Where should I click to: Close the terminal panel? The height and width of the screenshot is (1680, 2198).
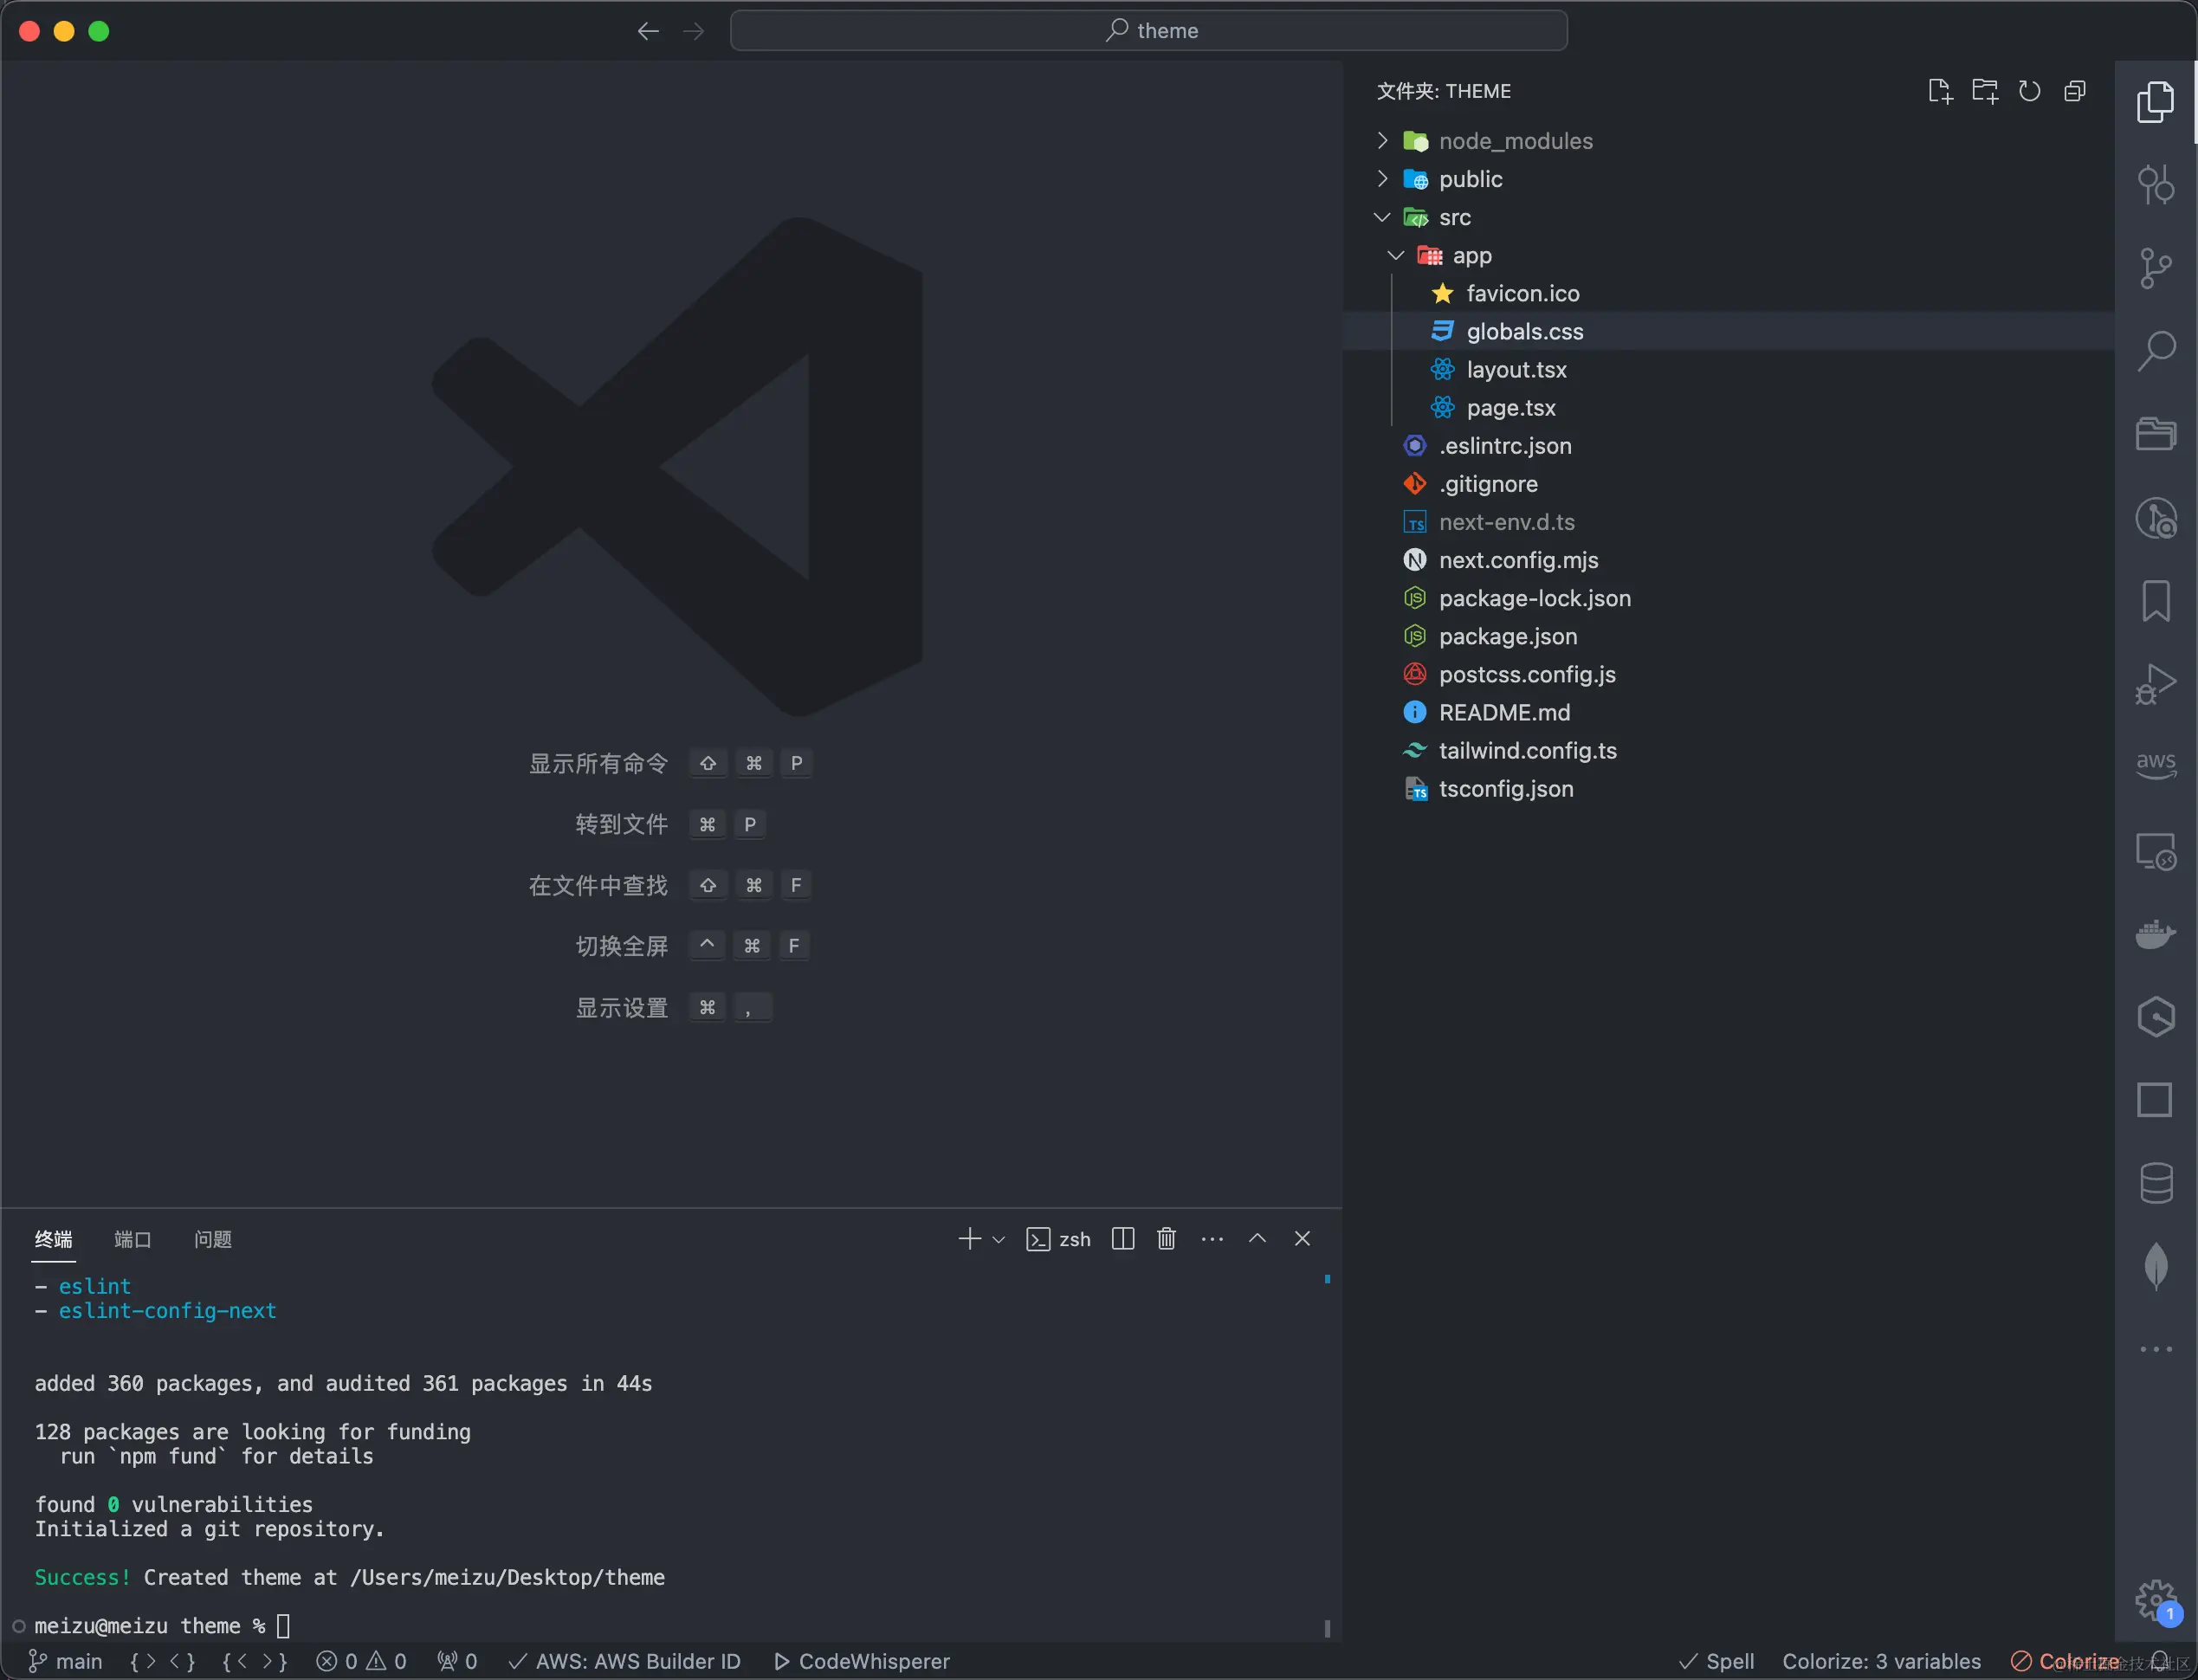click(1302, 1238)
